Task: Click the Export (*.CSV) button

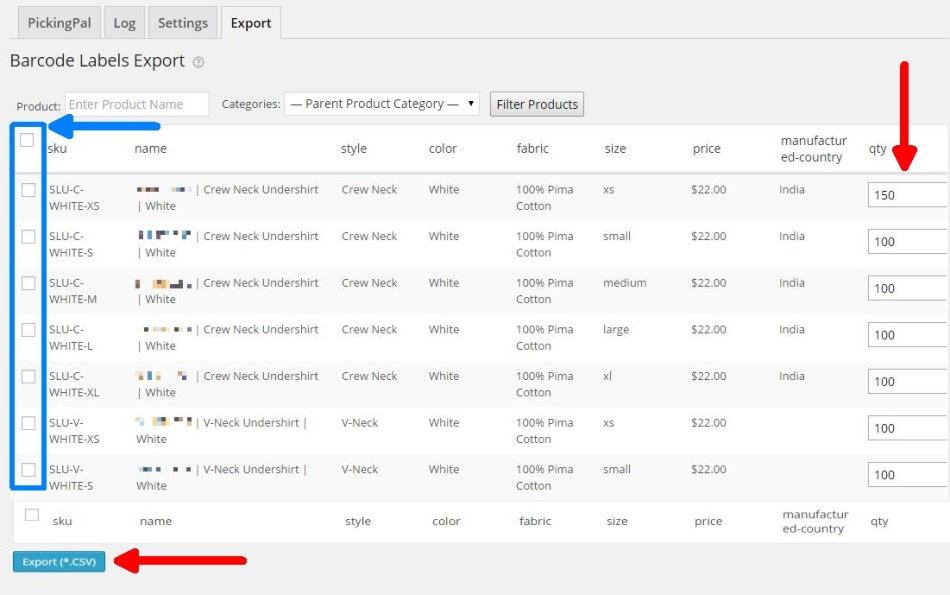Action: 57,562
